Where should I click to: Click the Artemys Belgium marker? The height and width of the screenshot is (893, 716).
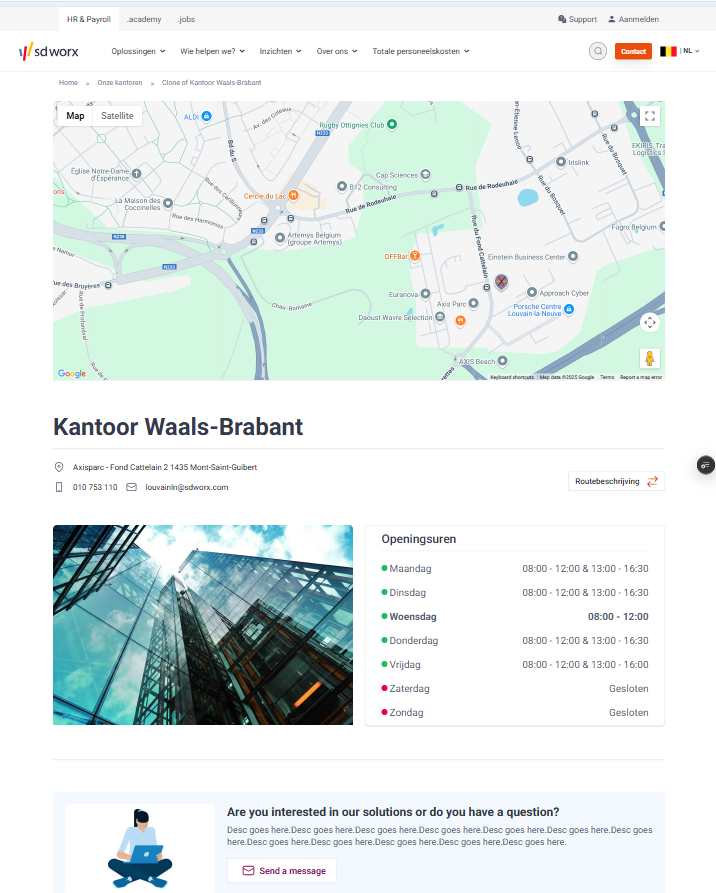pos(280,237)
